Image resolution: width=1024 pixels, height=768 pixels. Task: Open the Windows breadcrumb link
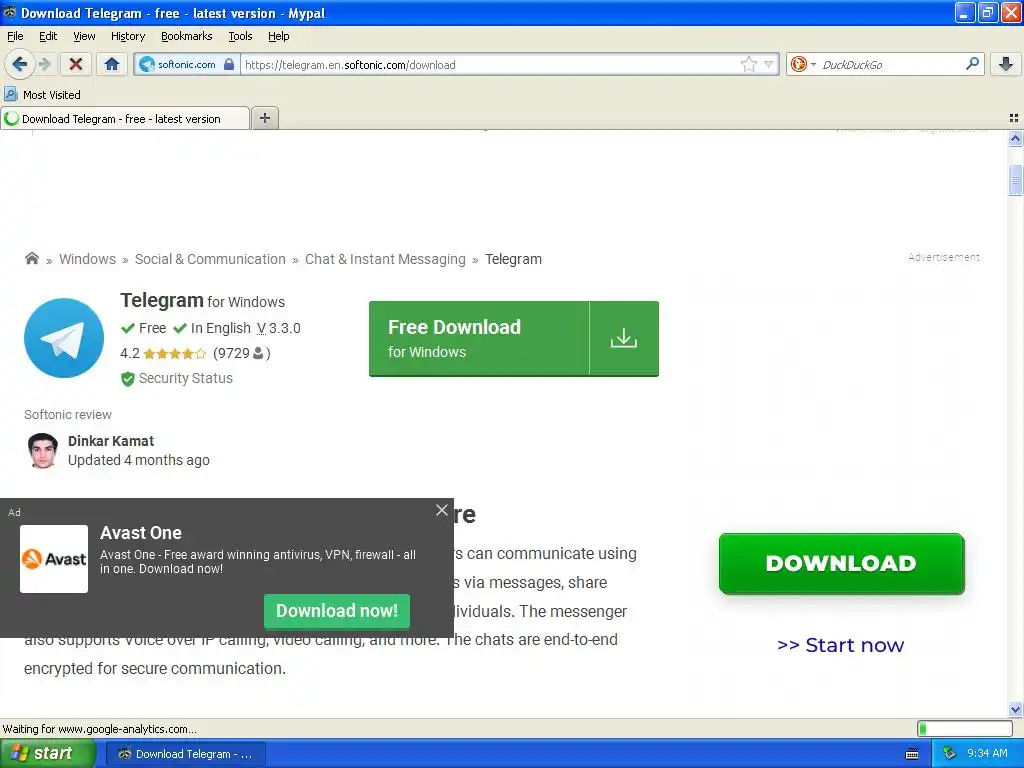pos(88,259)
